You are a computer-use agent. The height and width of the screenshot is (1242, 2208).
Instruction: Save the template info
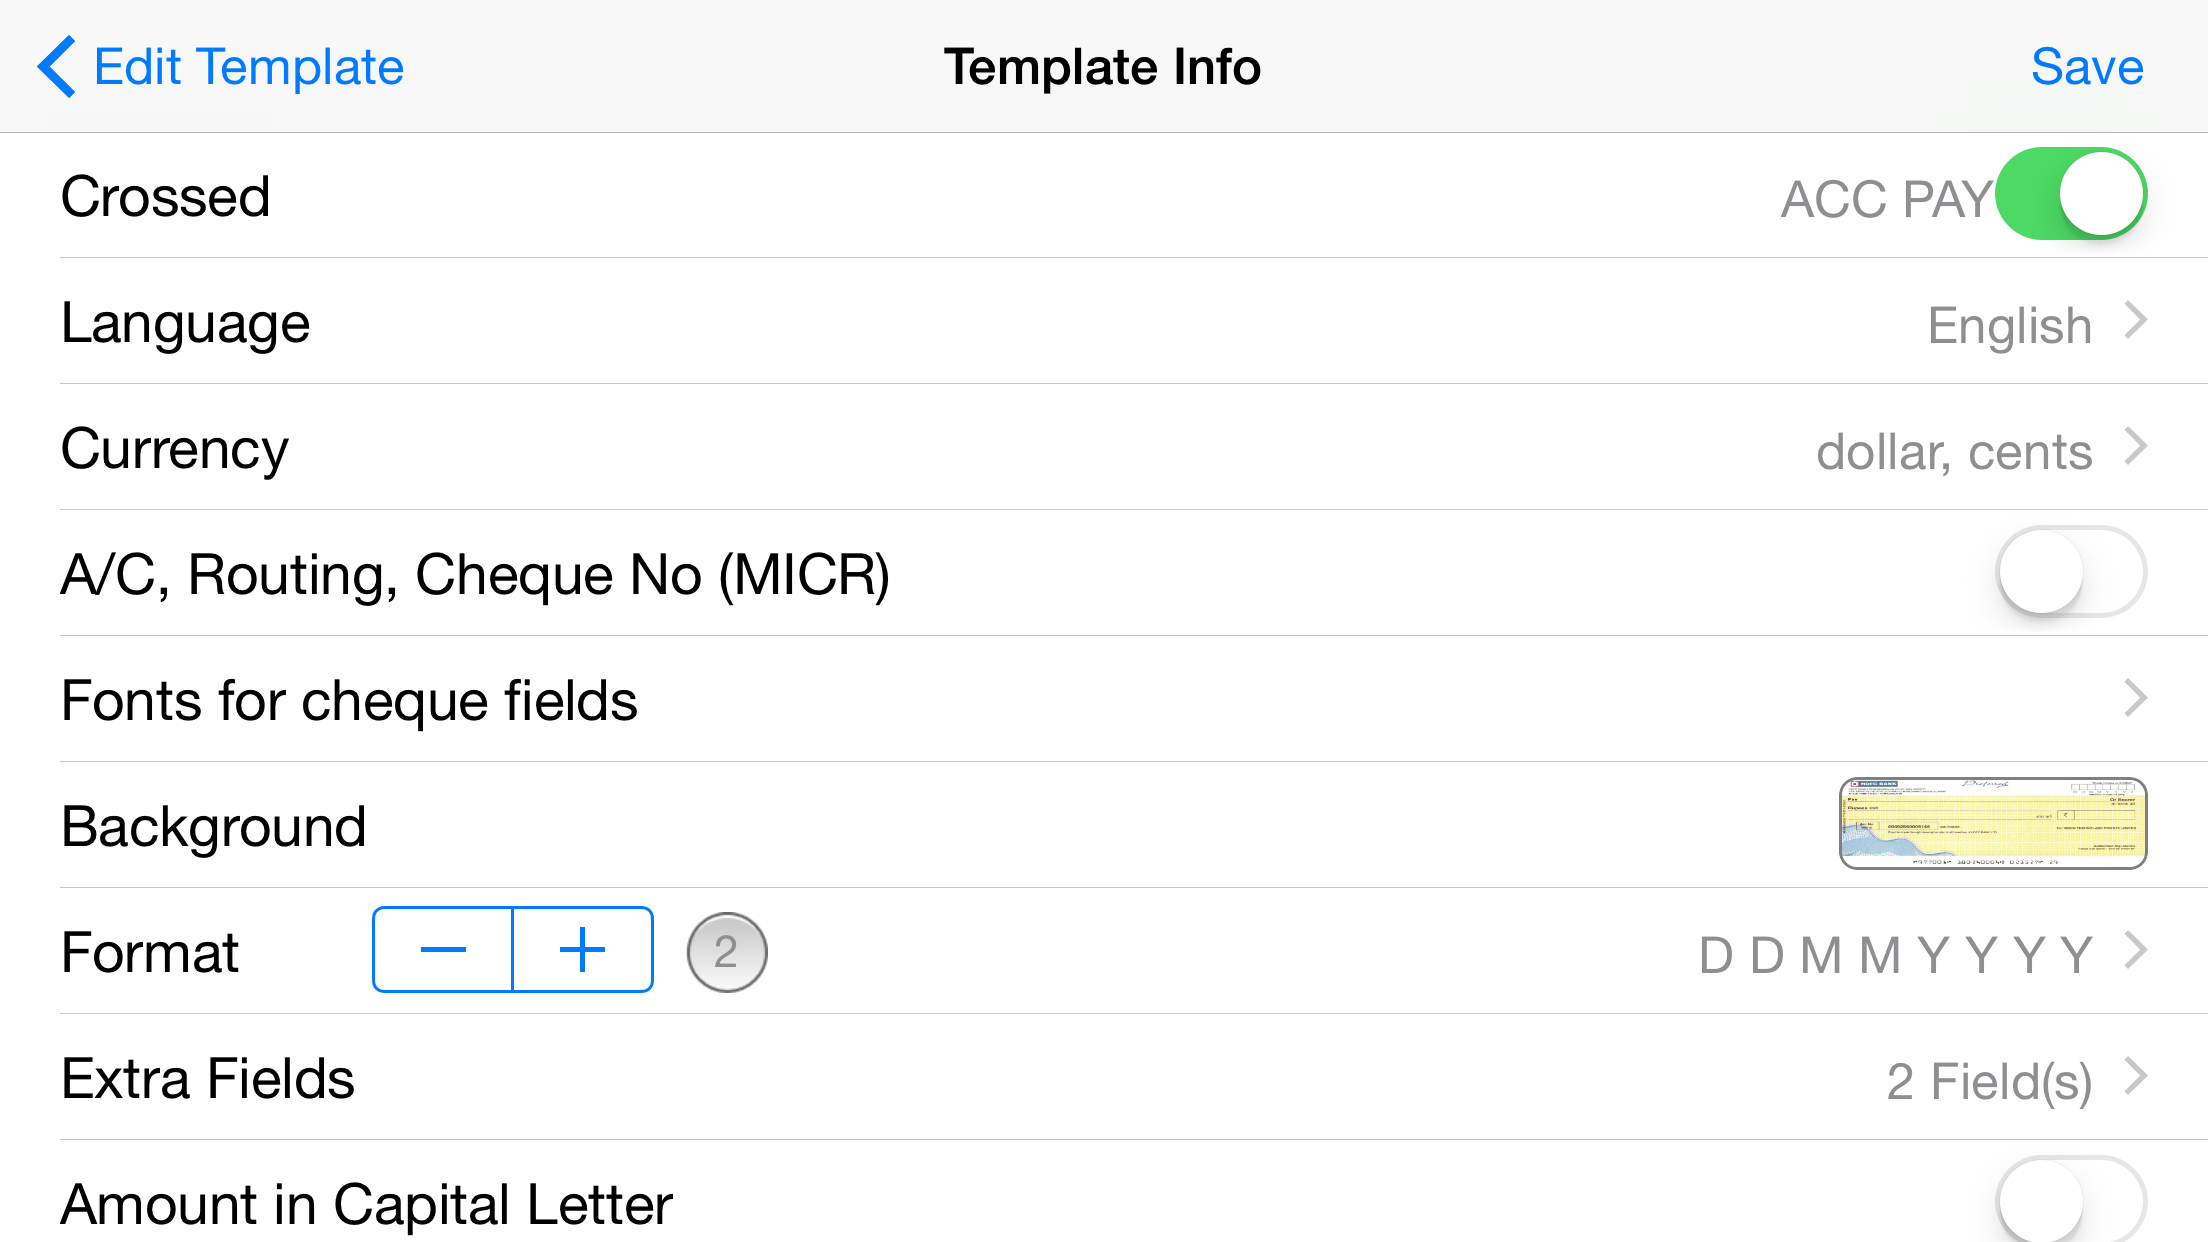(x=2087, y=67)
